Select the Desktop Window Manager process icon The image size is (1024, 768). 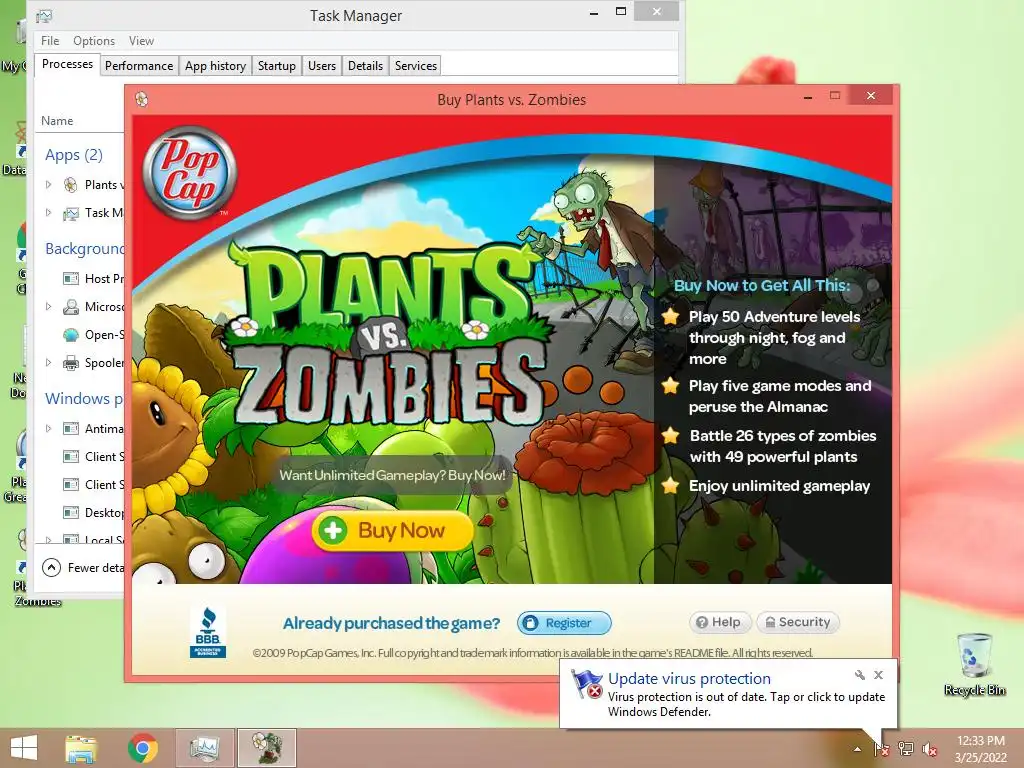click(71, 513)
